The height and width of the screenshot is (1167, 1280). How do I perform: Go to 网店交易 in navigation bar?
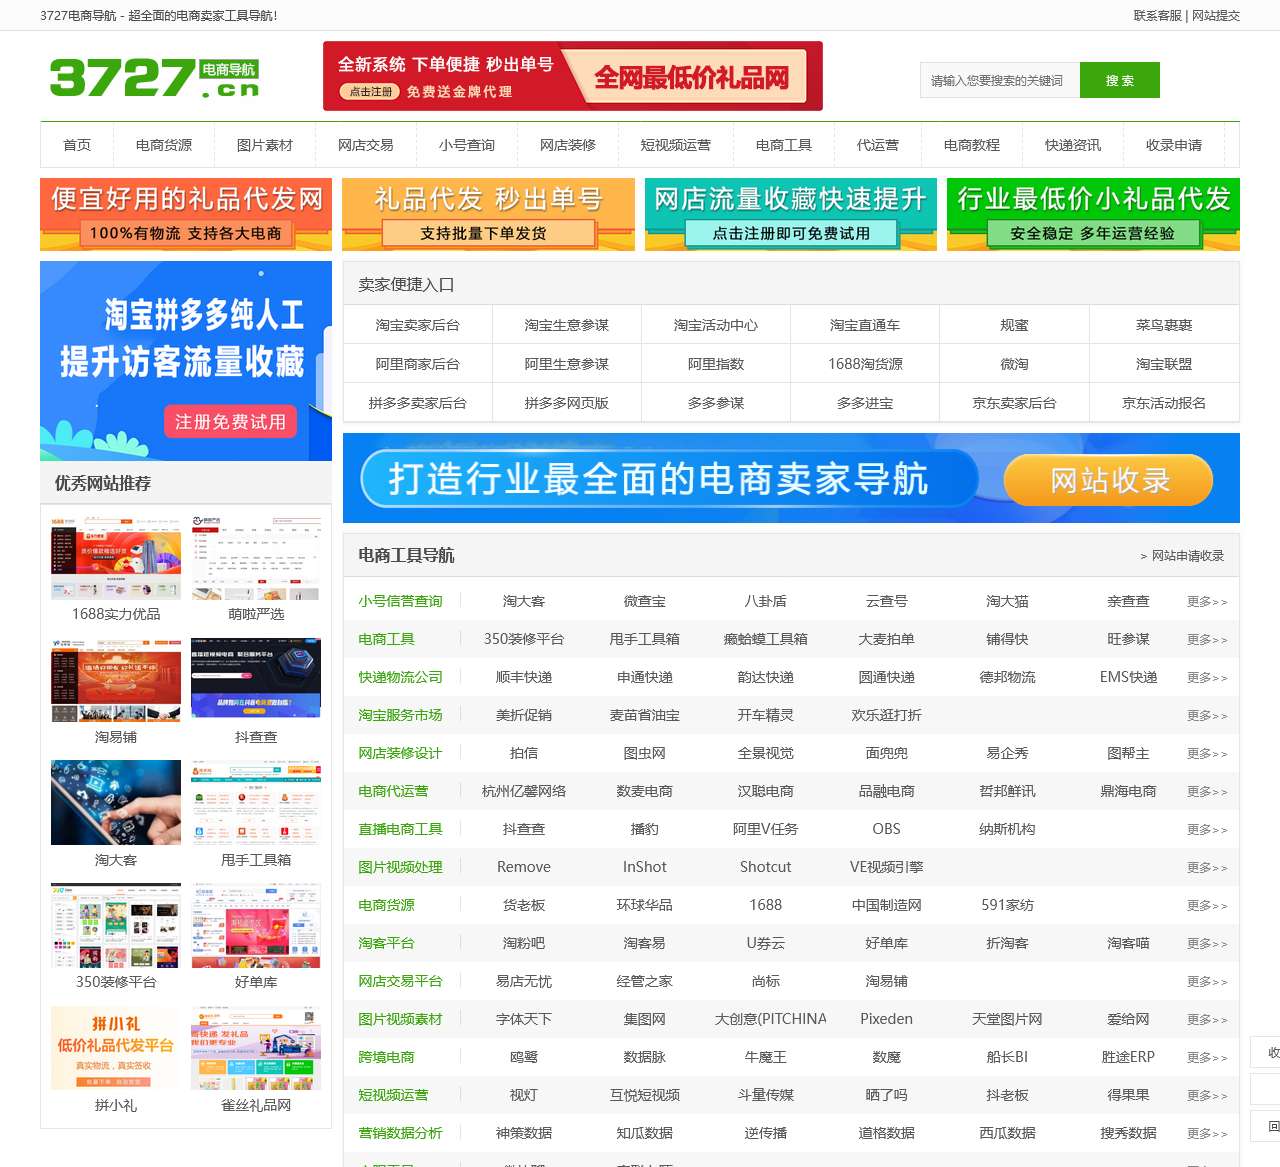pyautogui.click(x=366, y=145)
